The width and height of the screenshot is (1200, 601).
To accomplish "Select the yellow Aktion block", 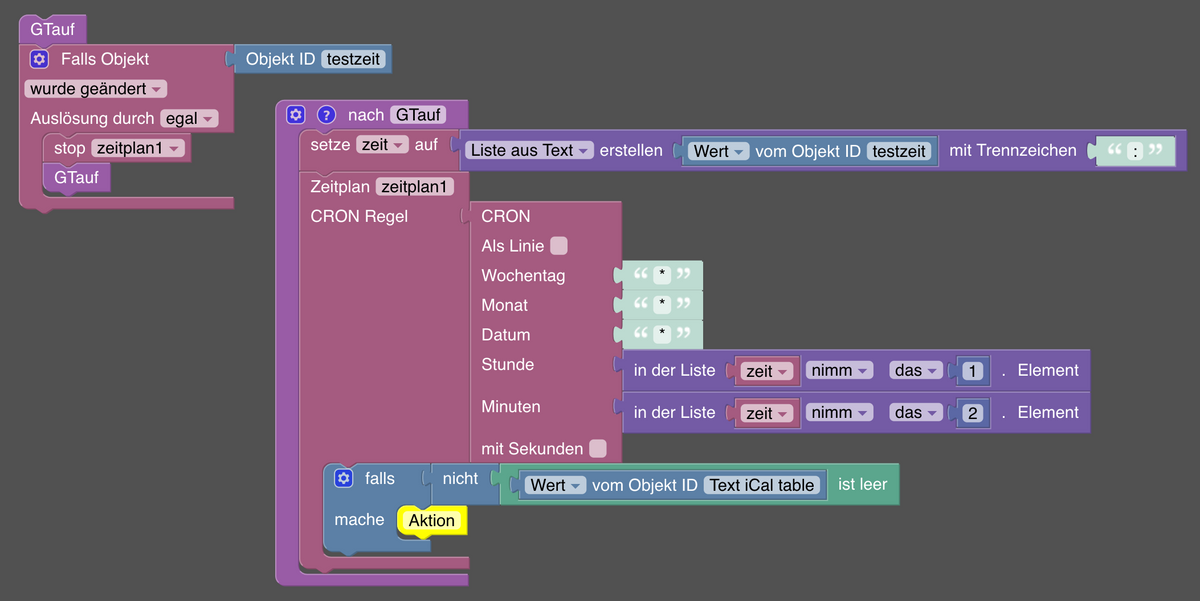I will coord(432,521).
